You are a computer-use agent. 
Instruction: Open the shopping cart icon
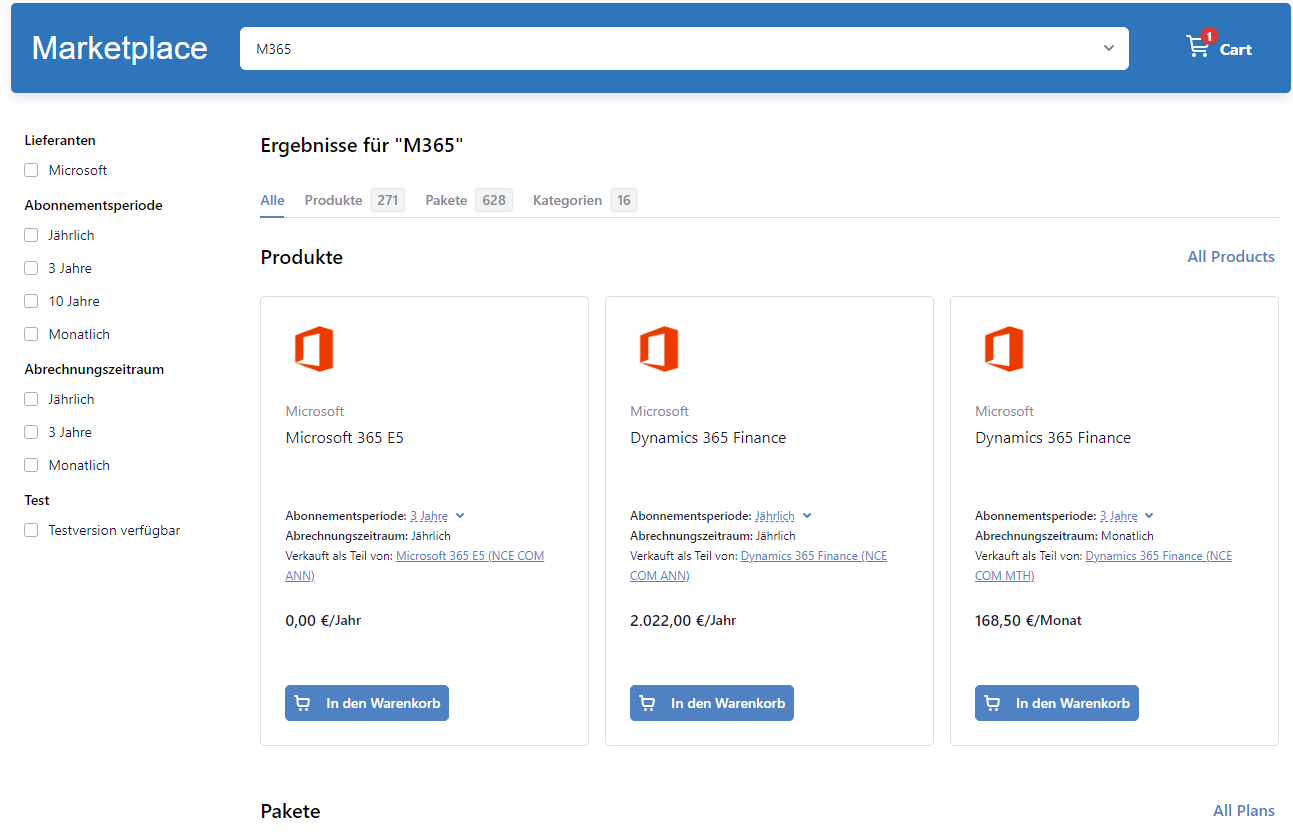1197,47
